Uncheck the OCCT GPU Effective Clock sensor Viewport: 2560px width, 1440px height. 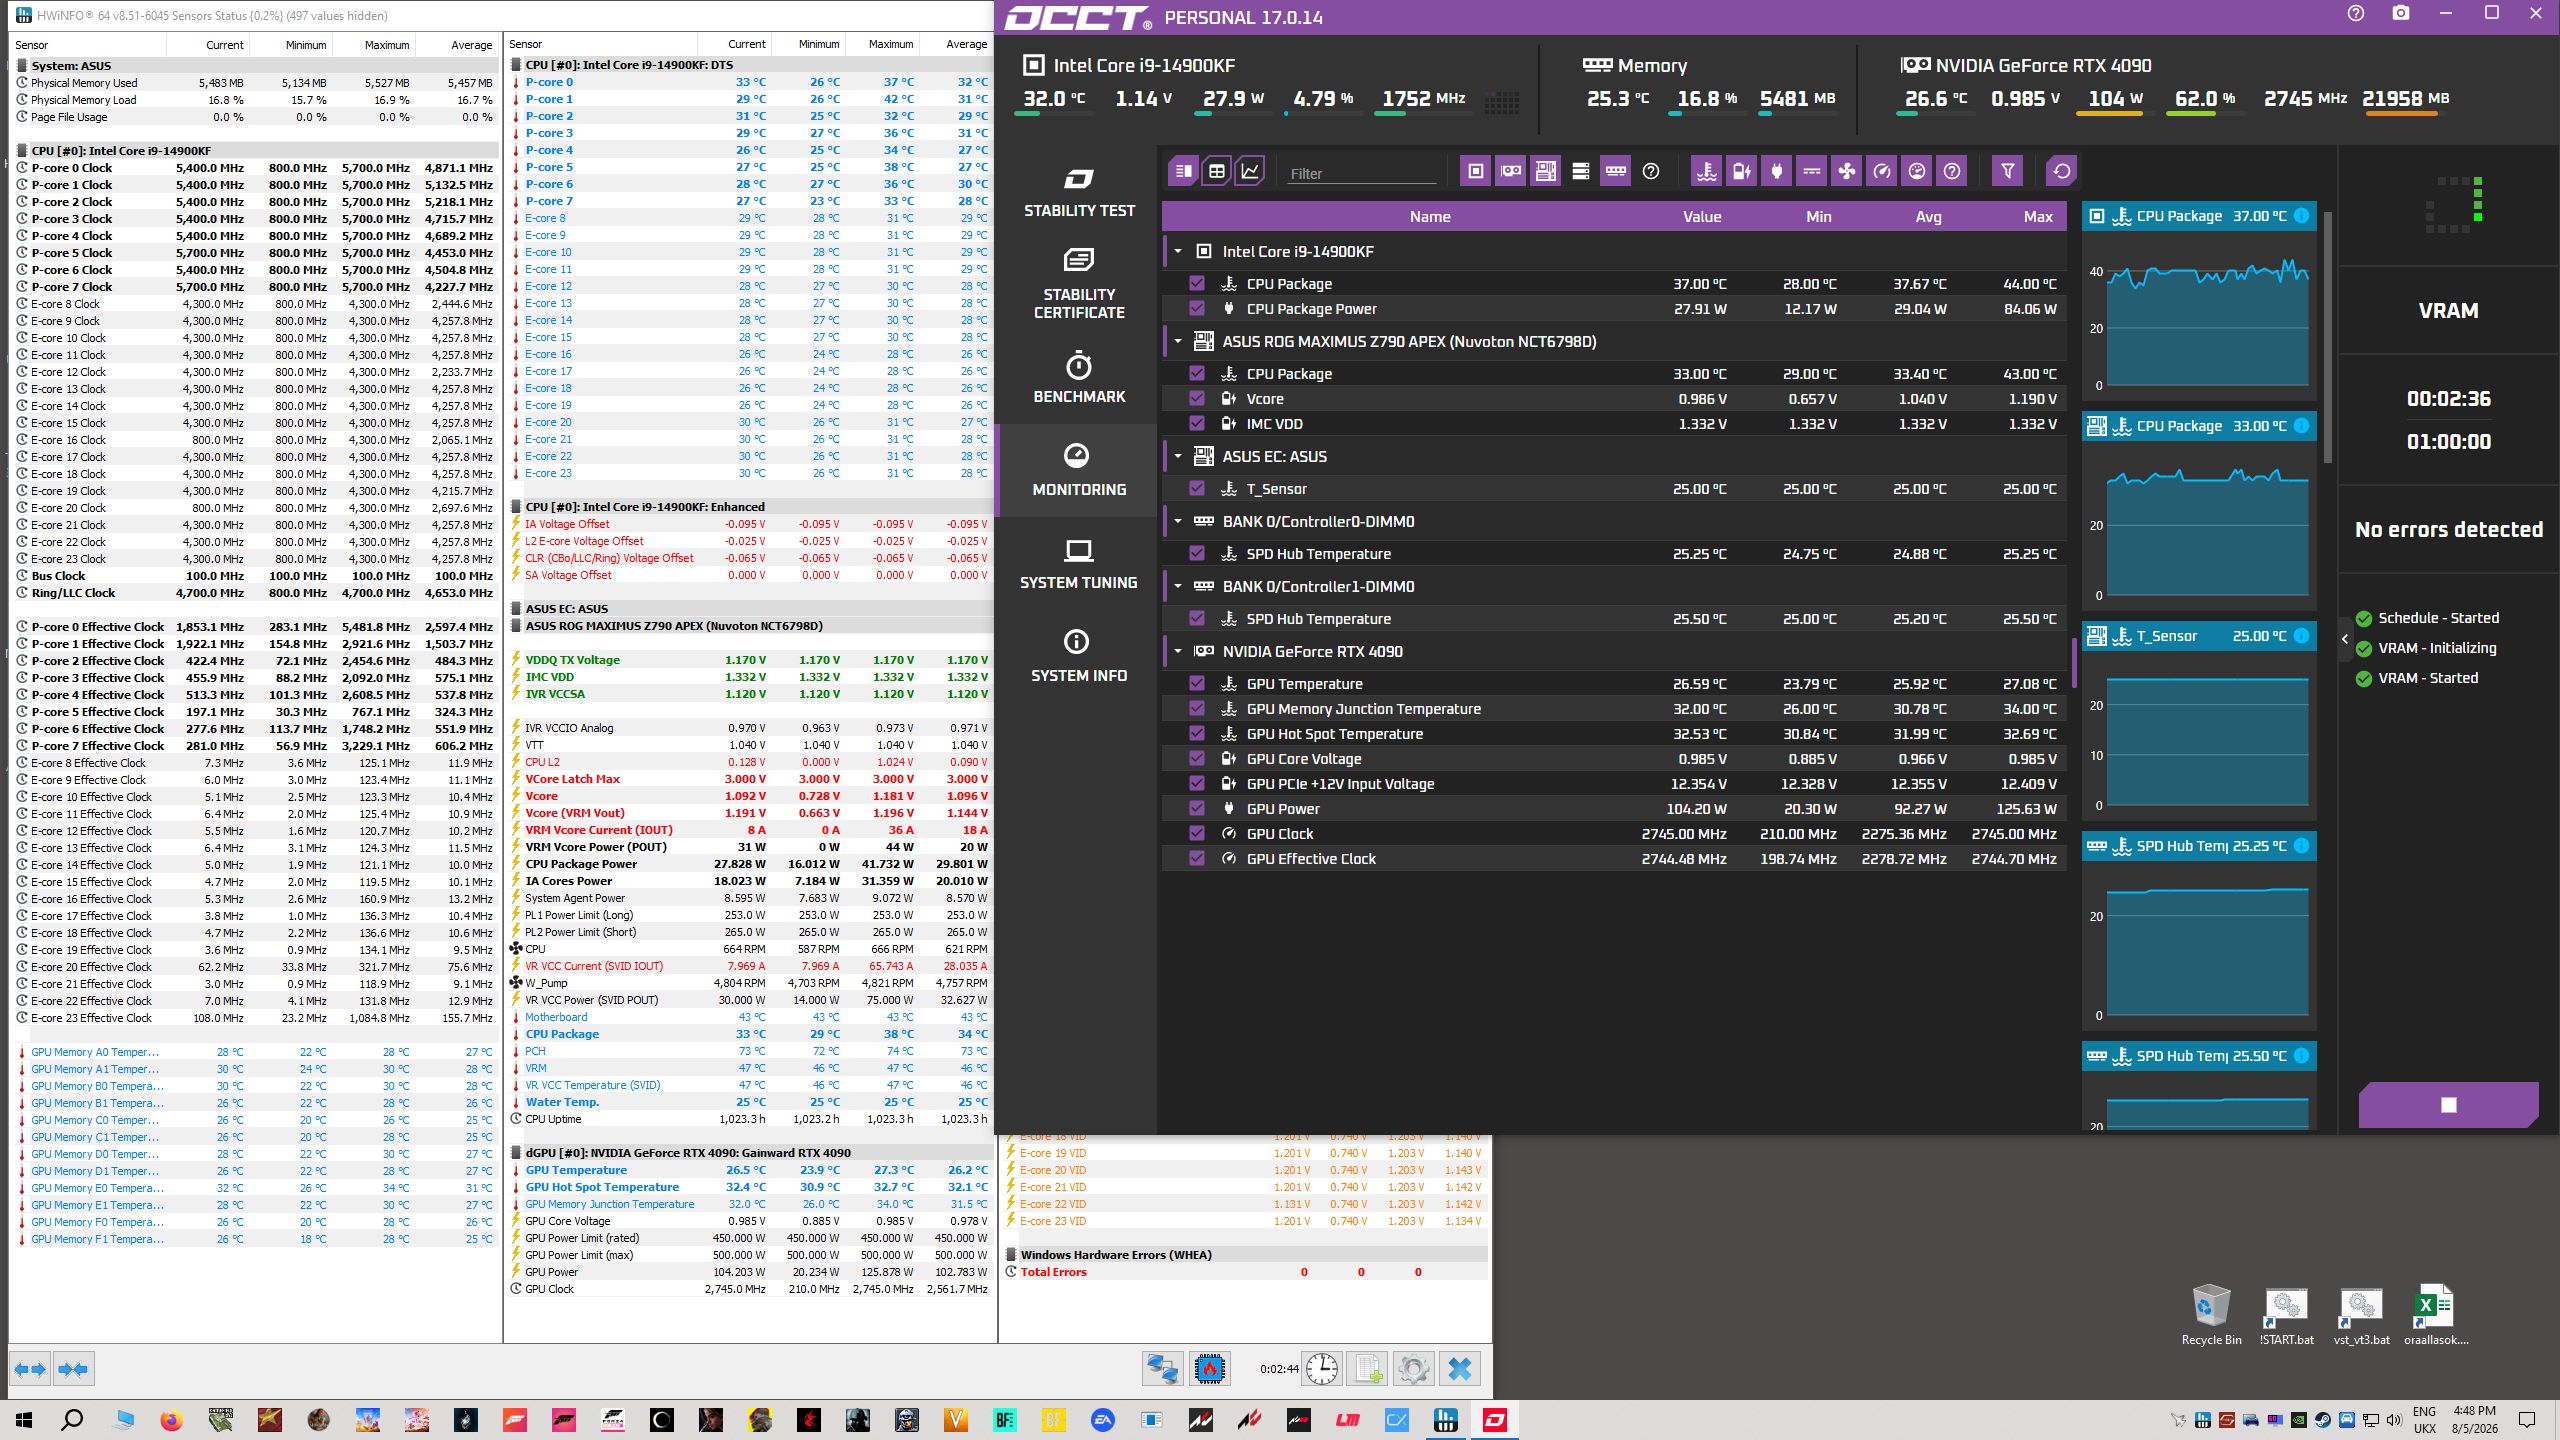pos(1196,858)
